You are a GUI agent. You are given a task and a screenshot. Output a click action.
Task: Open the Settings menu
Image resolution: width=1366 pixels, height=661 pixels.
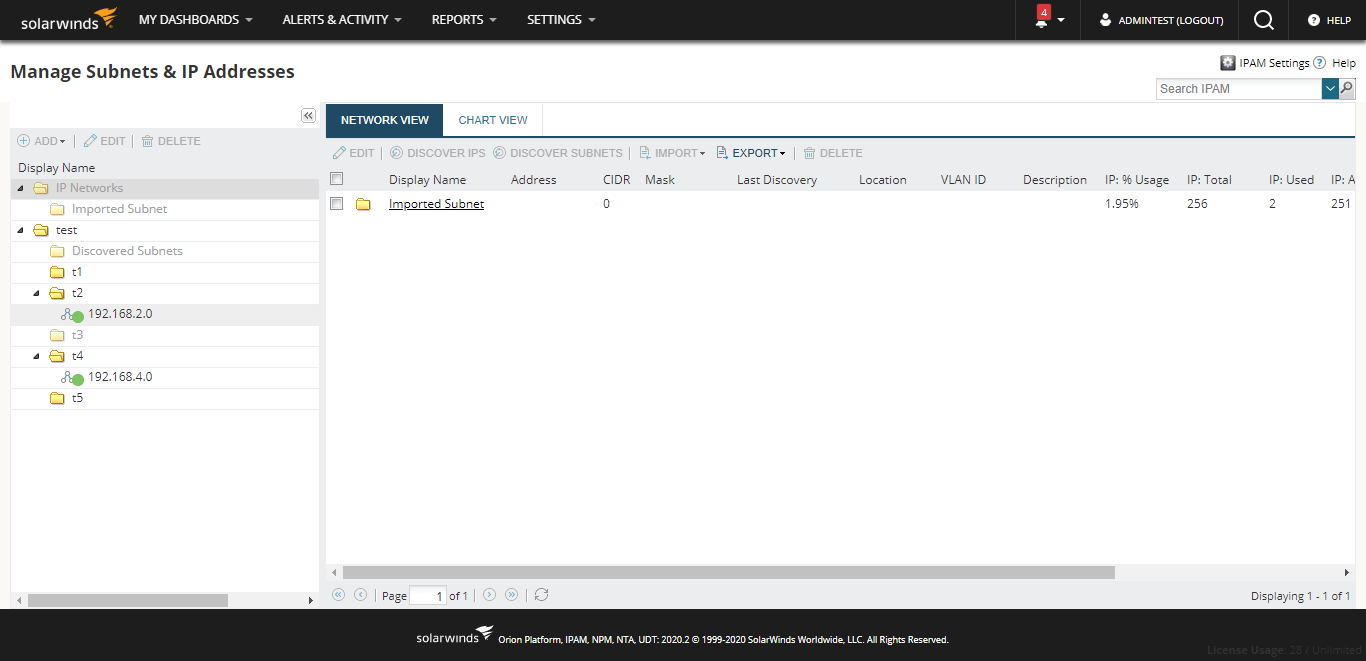pos(561,20)
